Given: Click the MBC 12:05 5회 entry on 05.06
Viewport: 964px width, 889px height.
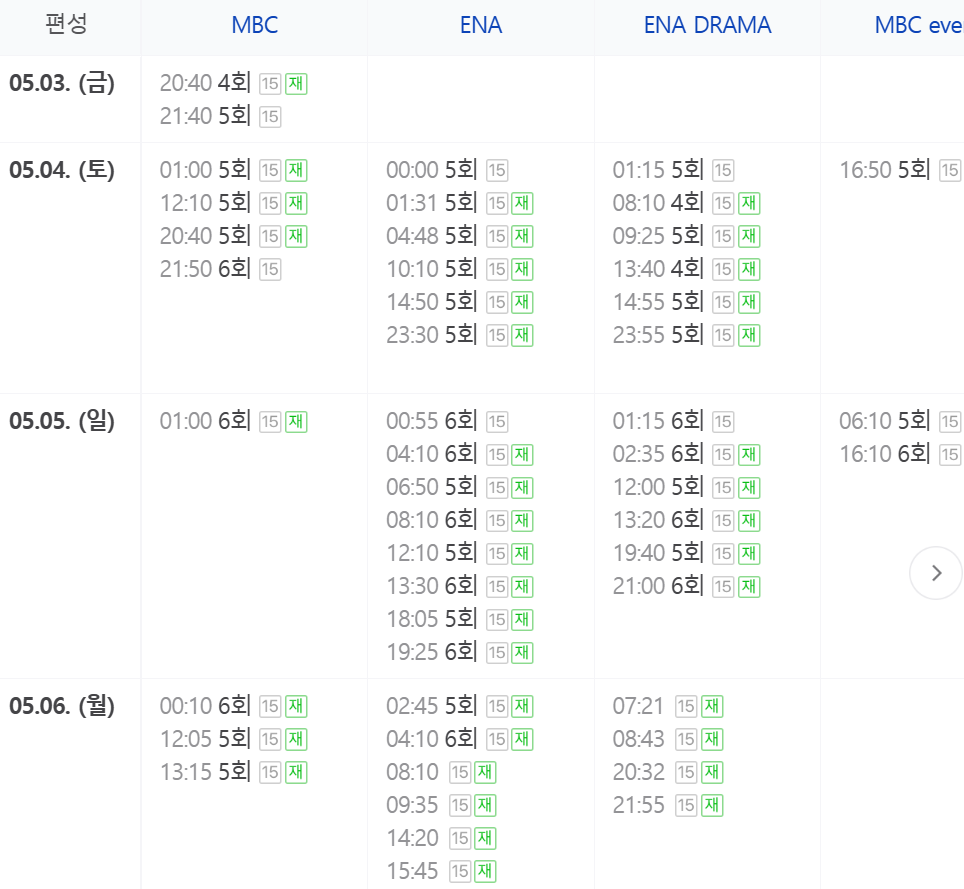Looking at the screenshot, I should pos(234,739).
